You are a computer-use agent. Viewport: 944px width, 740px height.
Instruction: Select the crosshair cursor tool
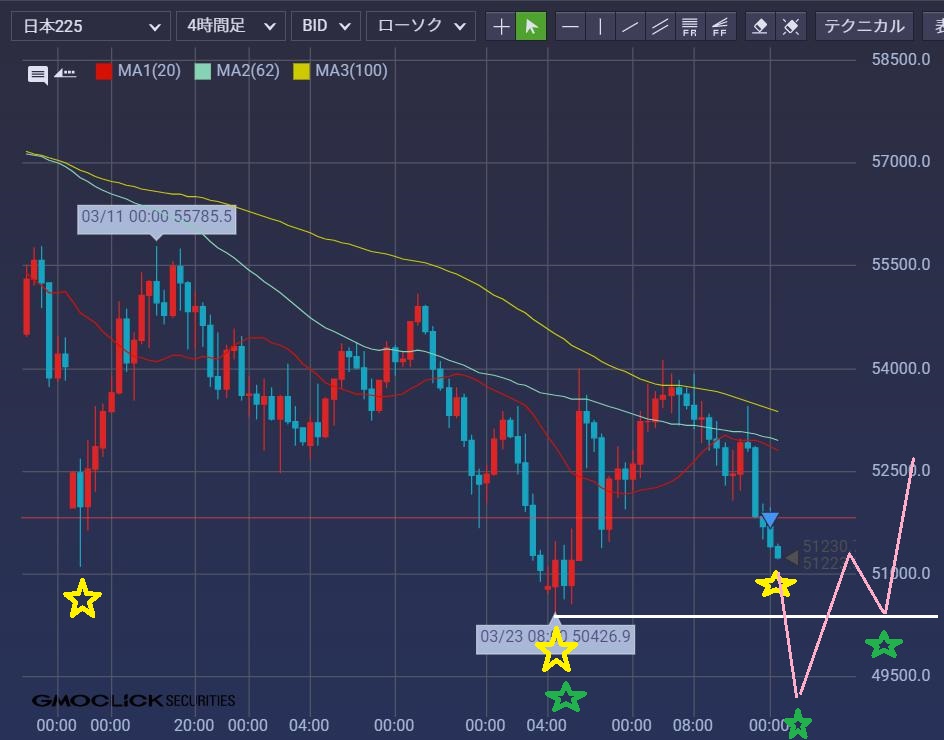click(501, 26)
